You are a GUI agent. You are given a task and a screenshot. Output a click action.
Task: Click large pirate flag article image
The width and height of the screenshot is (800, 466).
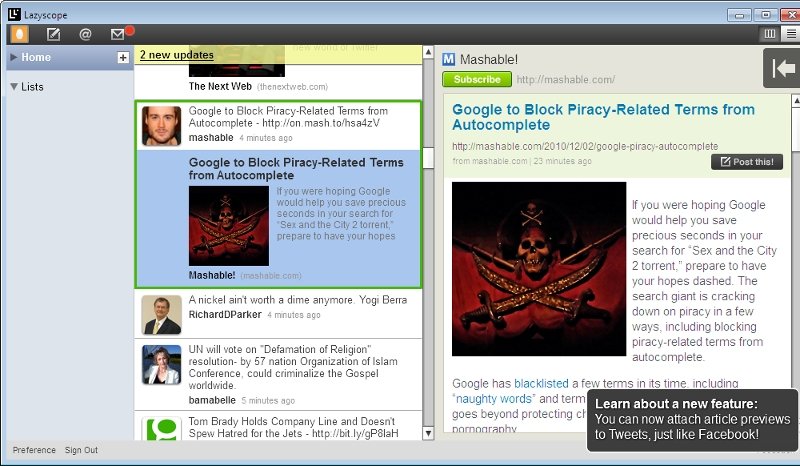[539, 269]
